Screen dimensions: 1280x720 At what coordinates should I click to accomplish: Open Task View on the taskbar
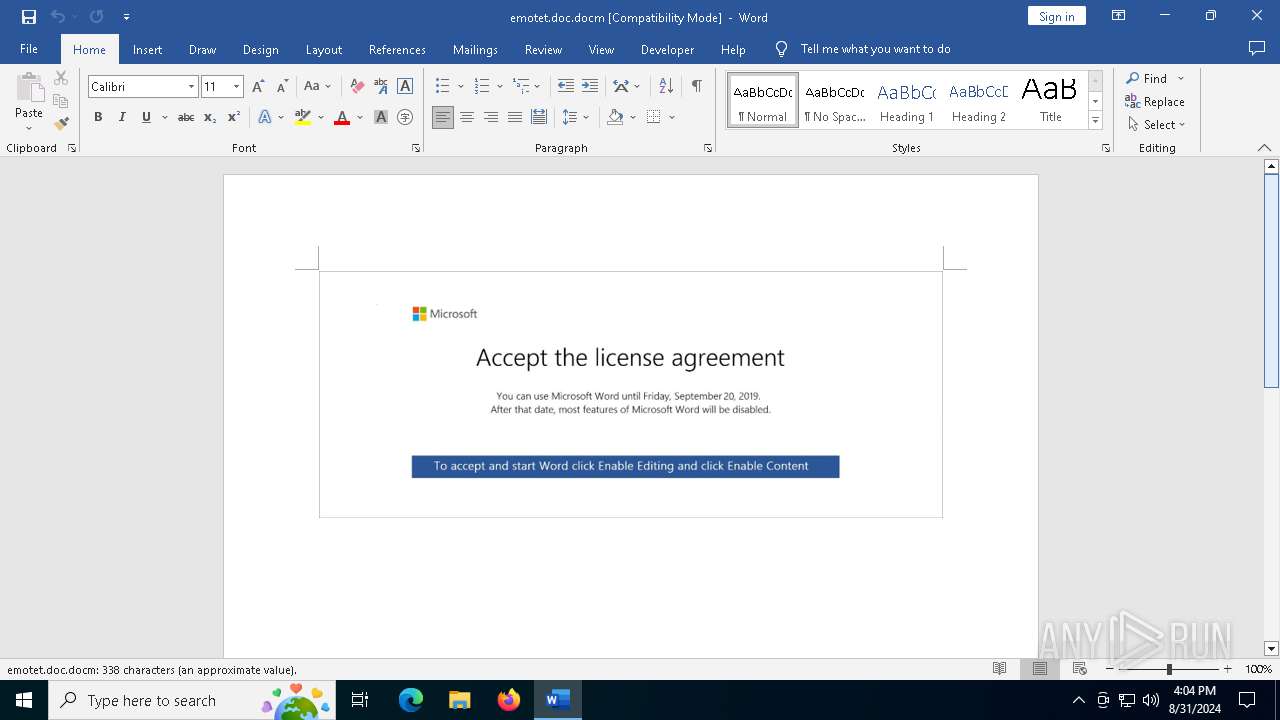tap(360, 700)
